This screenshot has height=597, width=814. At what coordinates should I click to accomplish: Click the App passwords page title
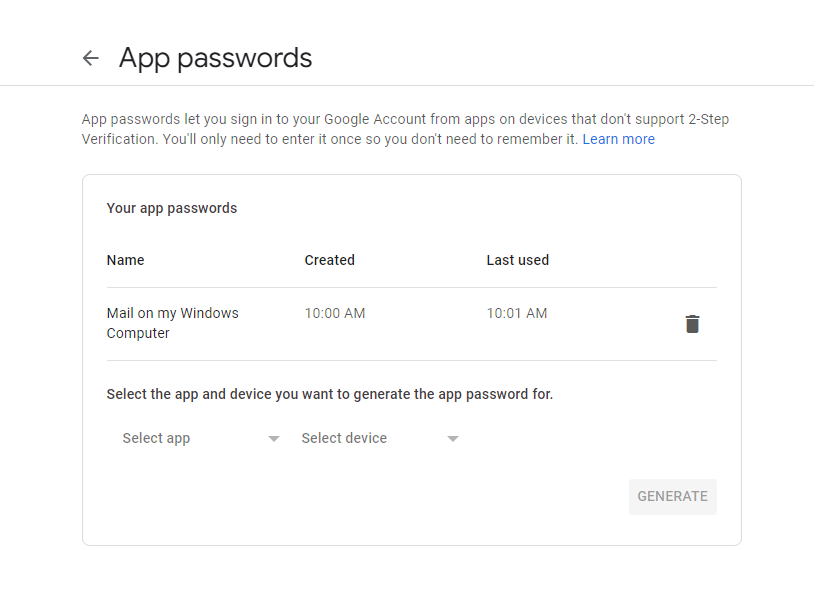(x=215, y=58)
